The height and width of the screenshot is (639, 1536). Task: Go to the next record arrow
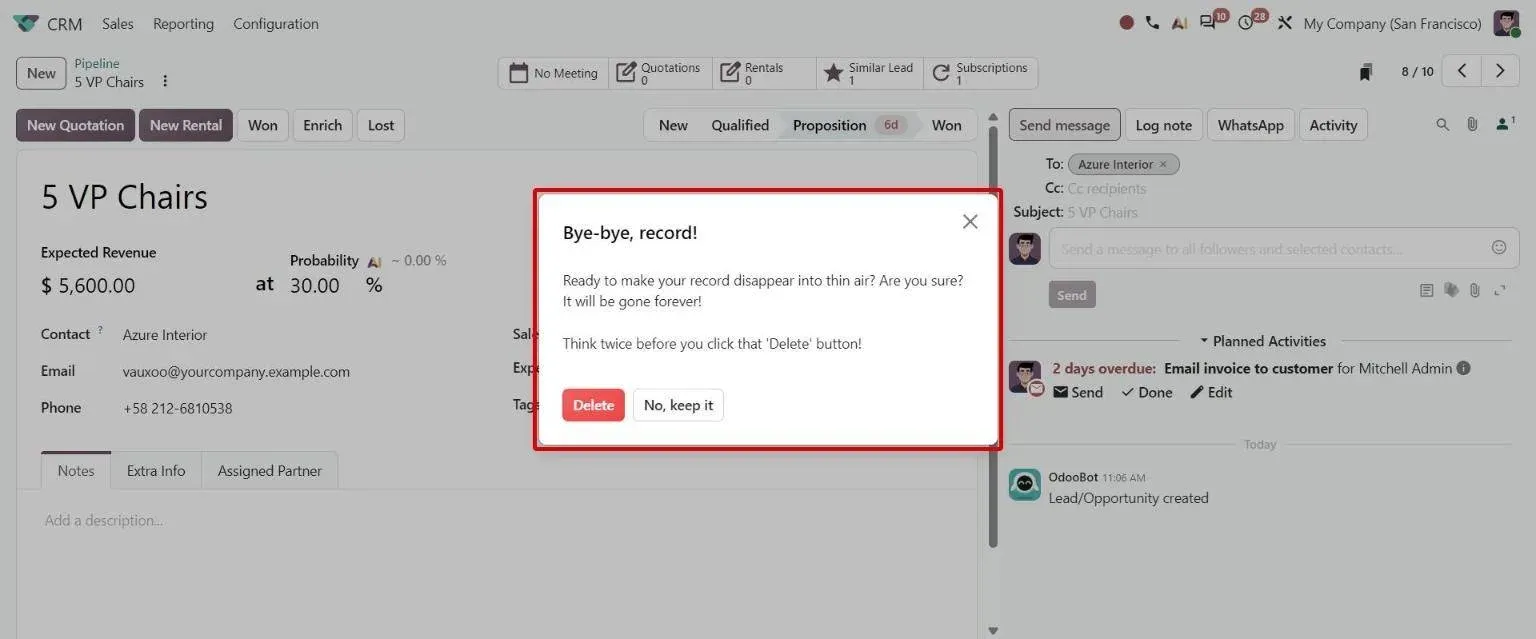point(1499,71)
